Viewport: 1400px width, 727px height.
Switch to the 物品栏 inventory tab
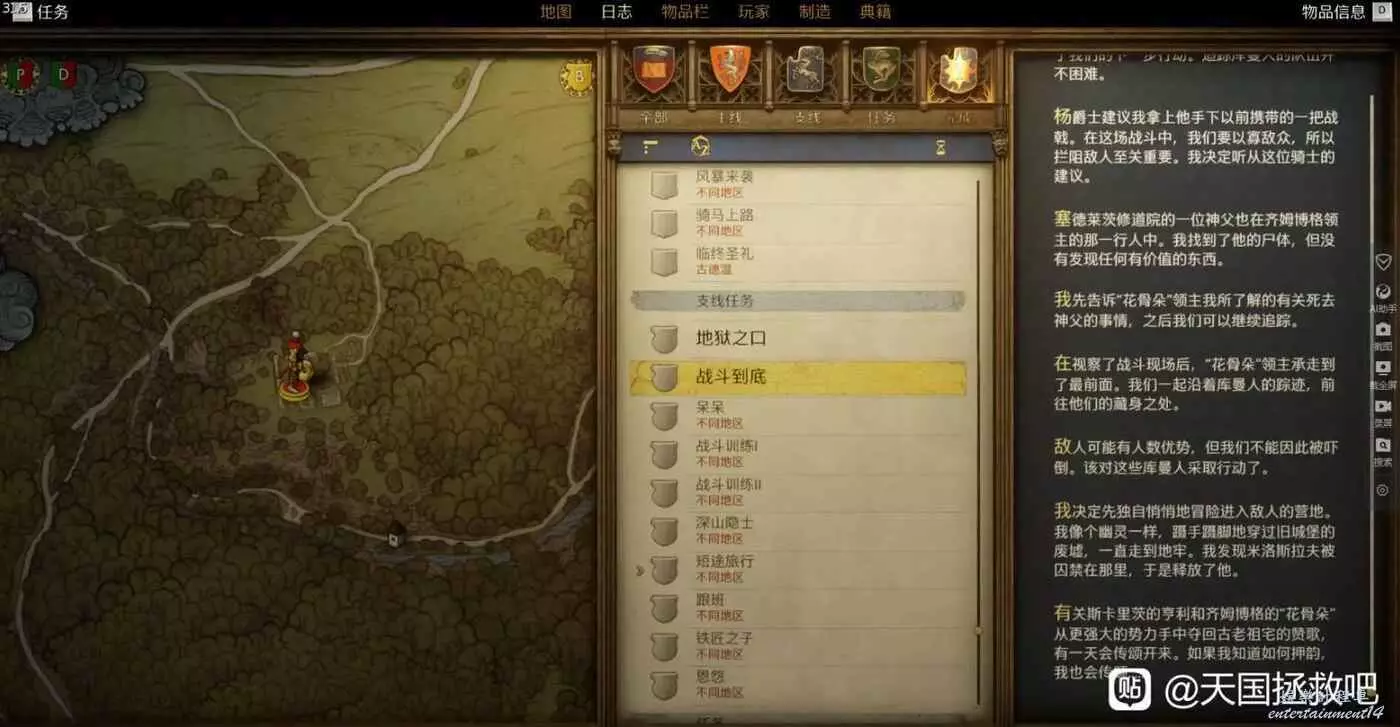point(685,12)
